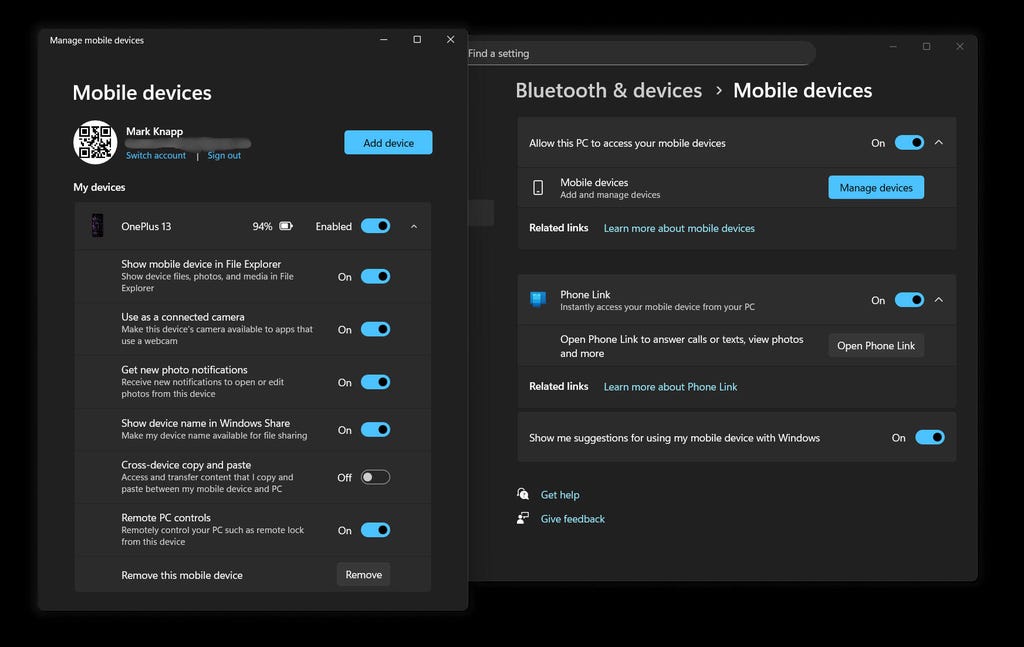
Task: Click the QR code profile avatar
Action: 95,142
